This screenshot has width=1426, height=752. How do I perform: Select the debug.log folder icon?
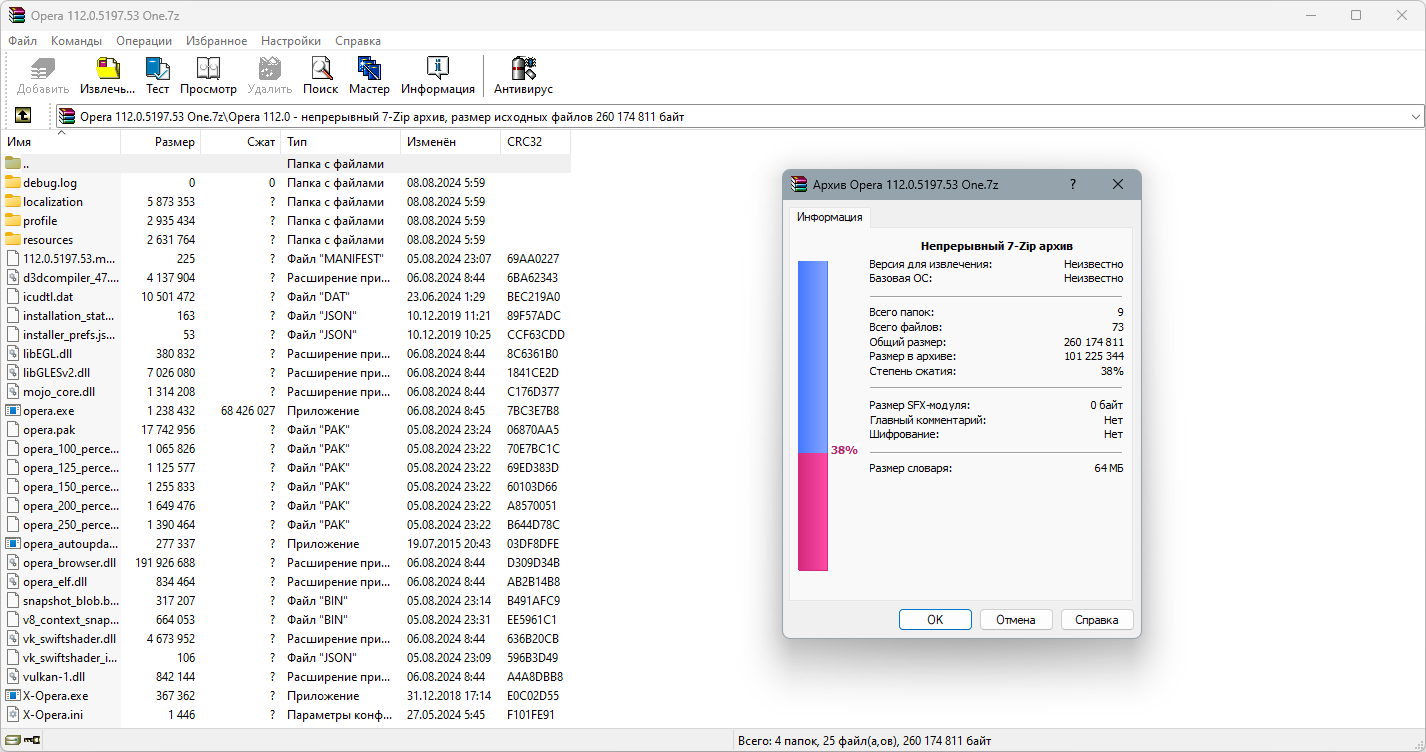point(13,183)
